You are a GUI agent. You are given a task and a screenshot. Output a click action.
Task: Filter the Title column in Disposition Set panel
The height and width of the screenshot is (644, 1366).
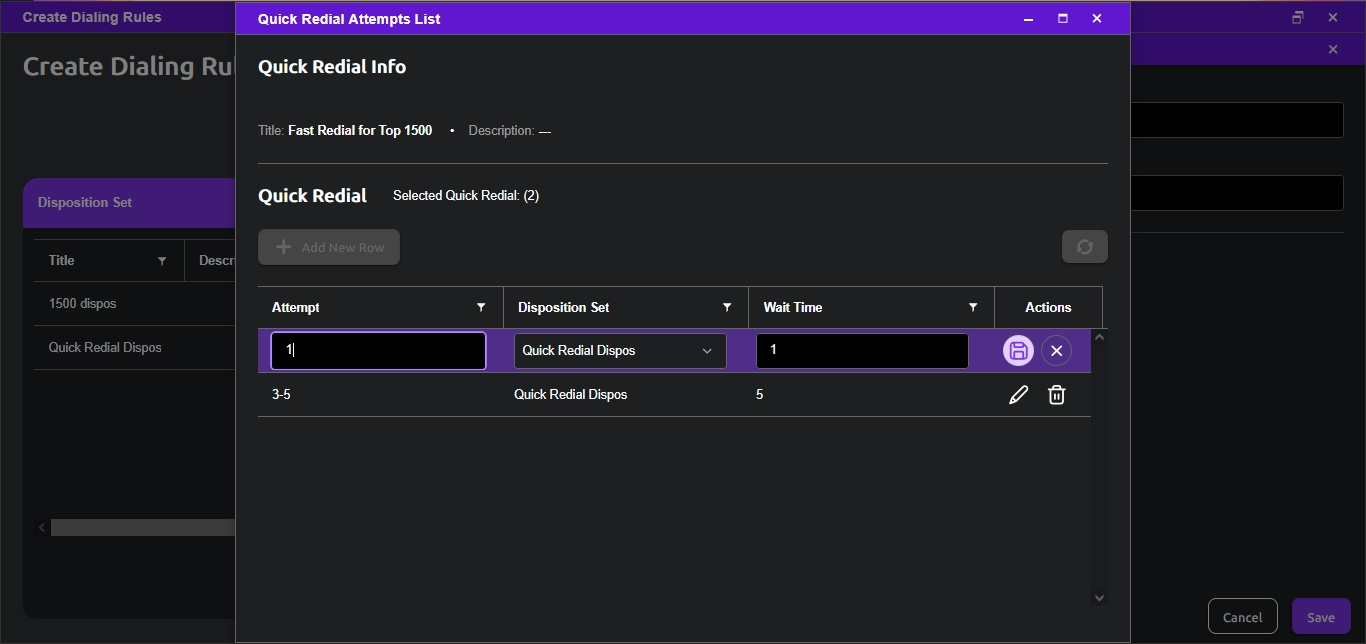point(162,261)
